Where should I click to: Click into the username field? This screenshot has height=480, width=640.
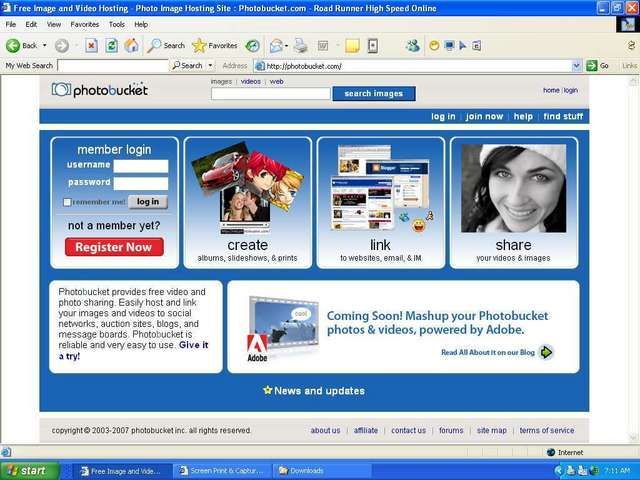tap(141, 166)
